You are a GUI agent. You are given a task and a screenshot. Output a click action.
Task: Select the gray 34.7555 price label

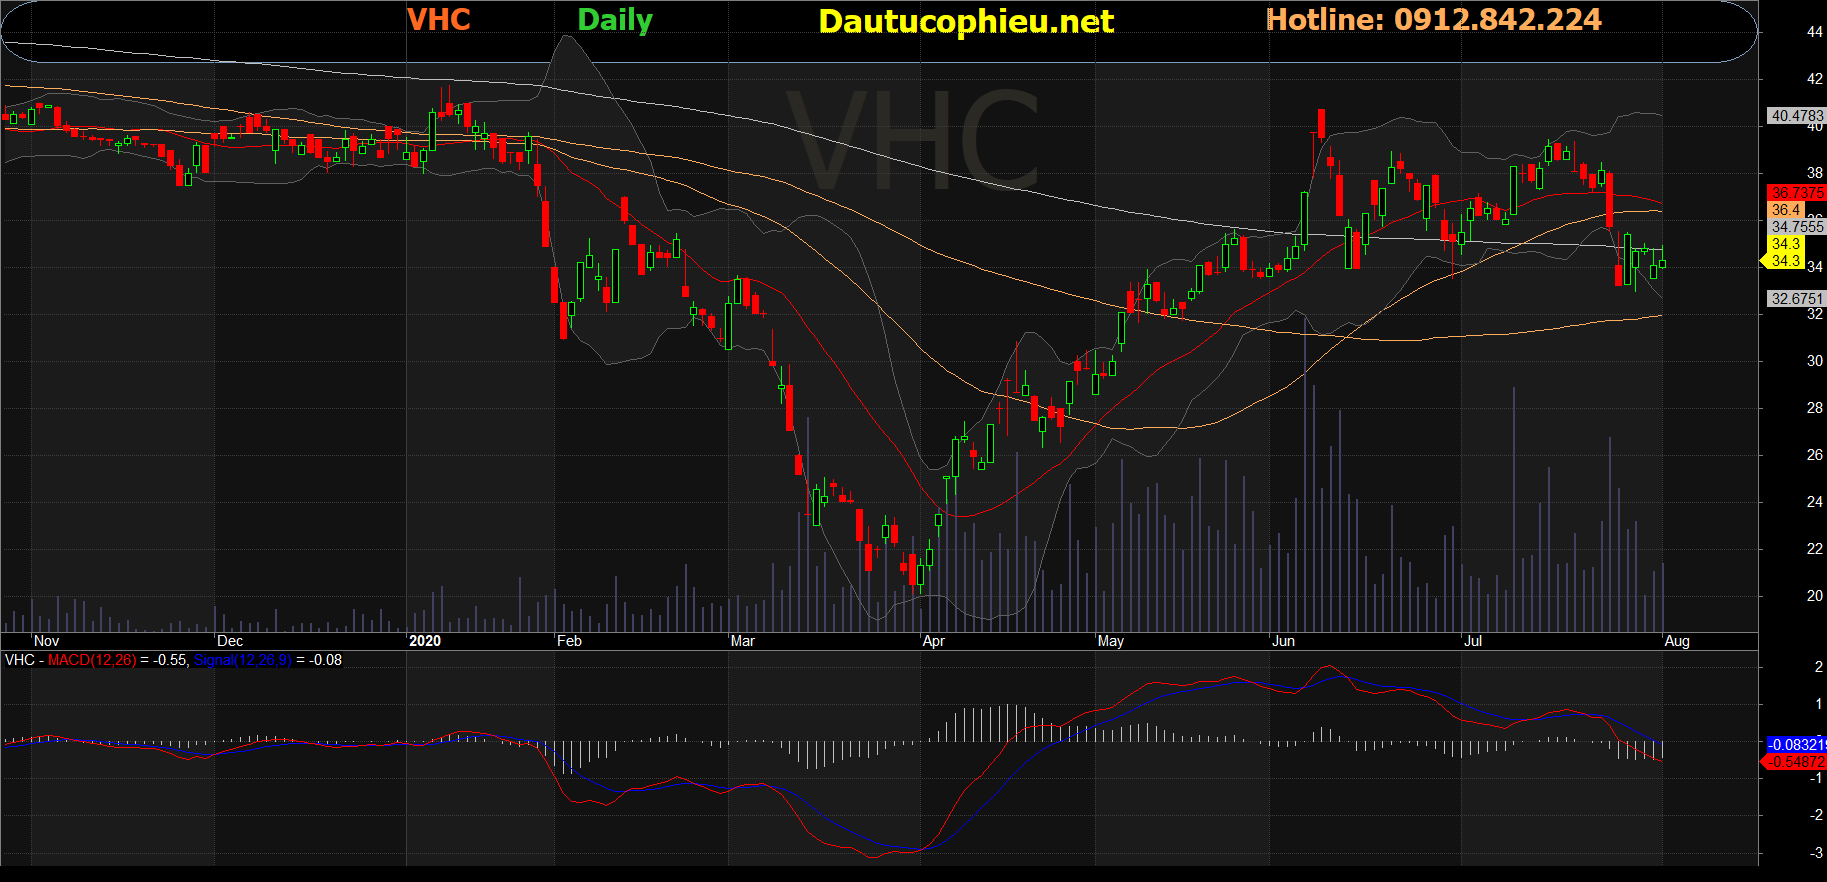(x=1796, y=227)
